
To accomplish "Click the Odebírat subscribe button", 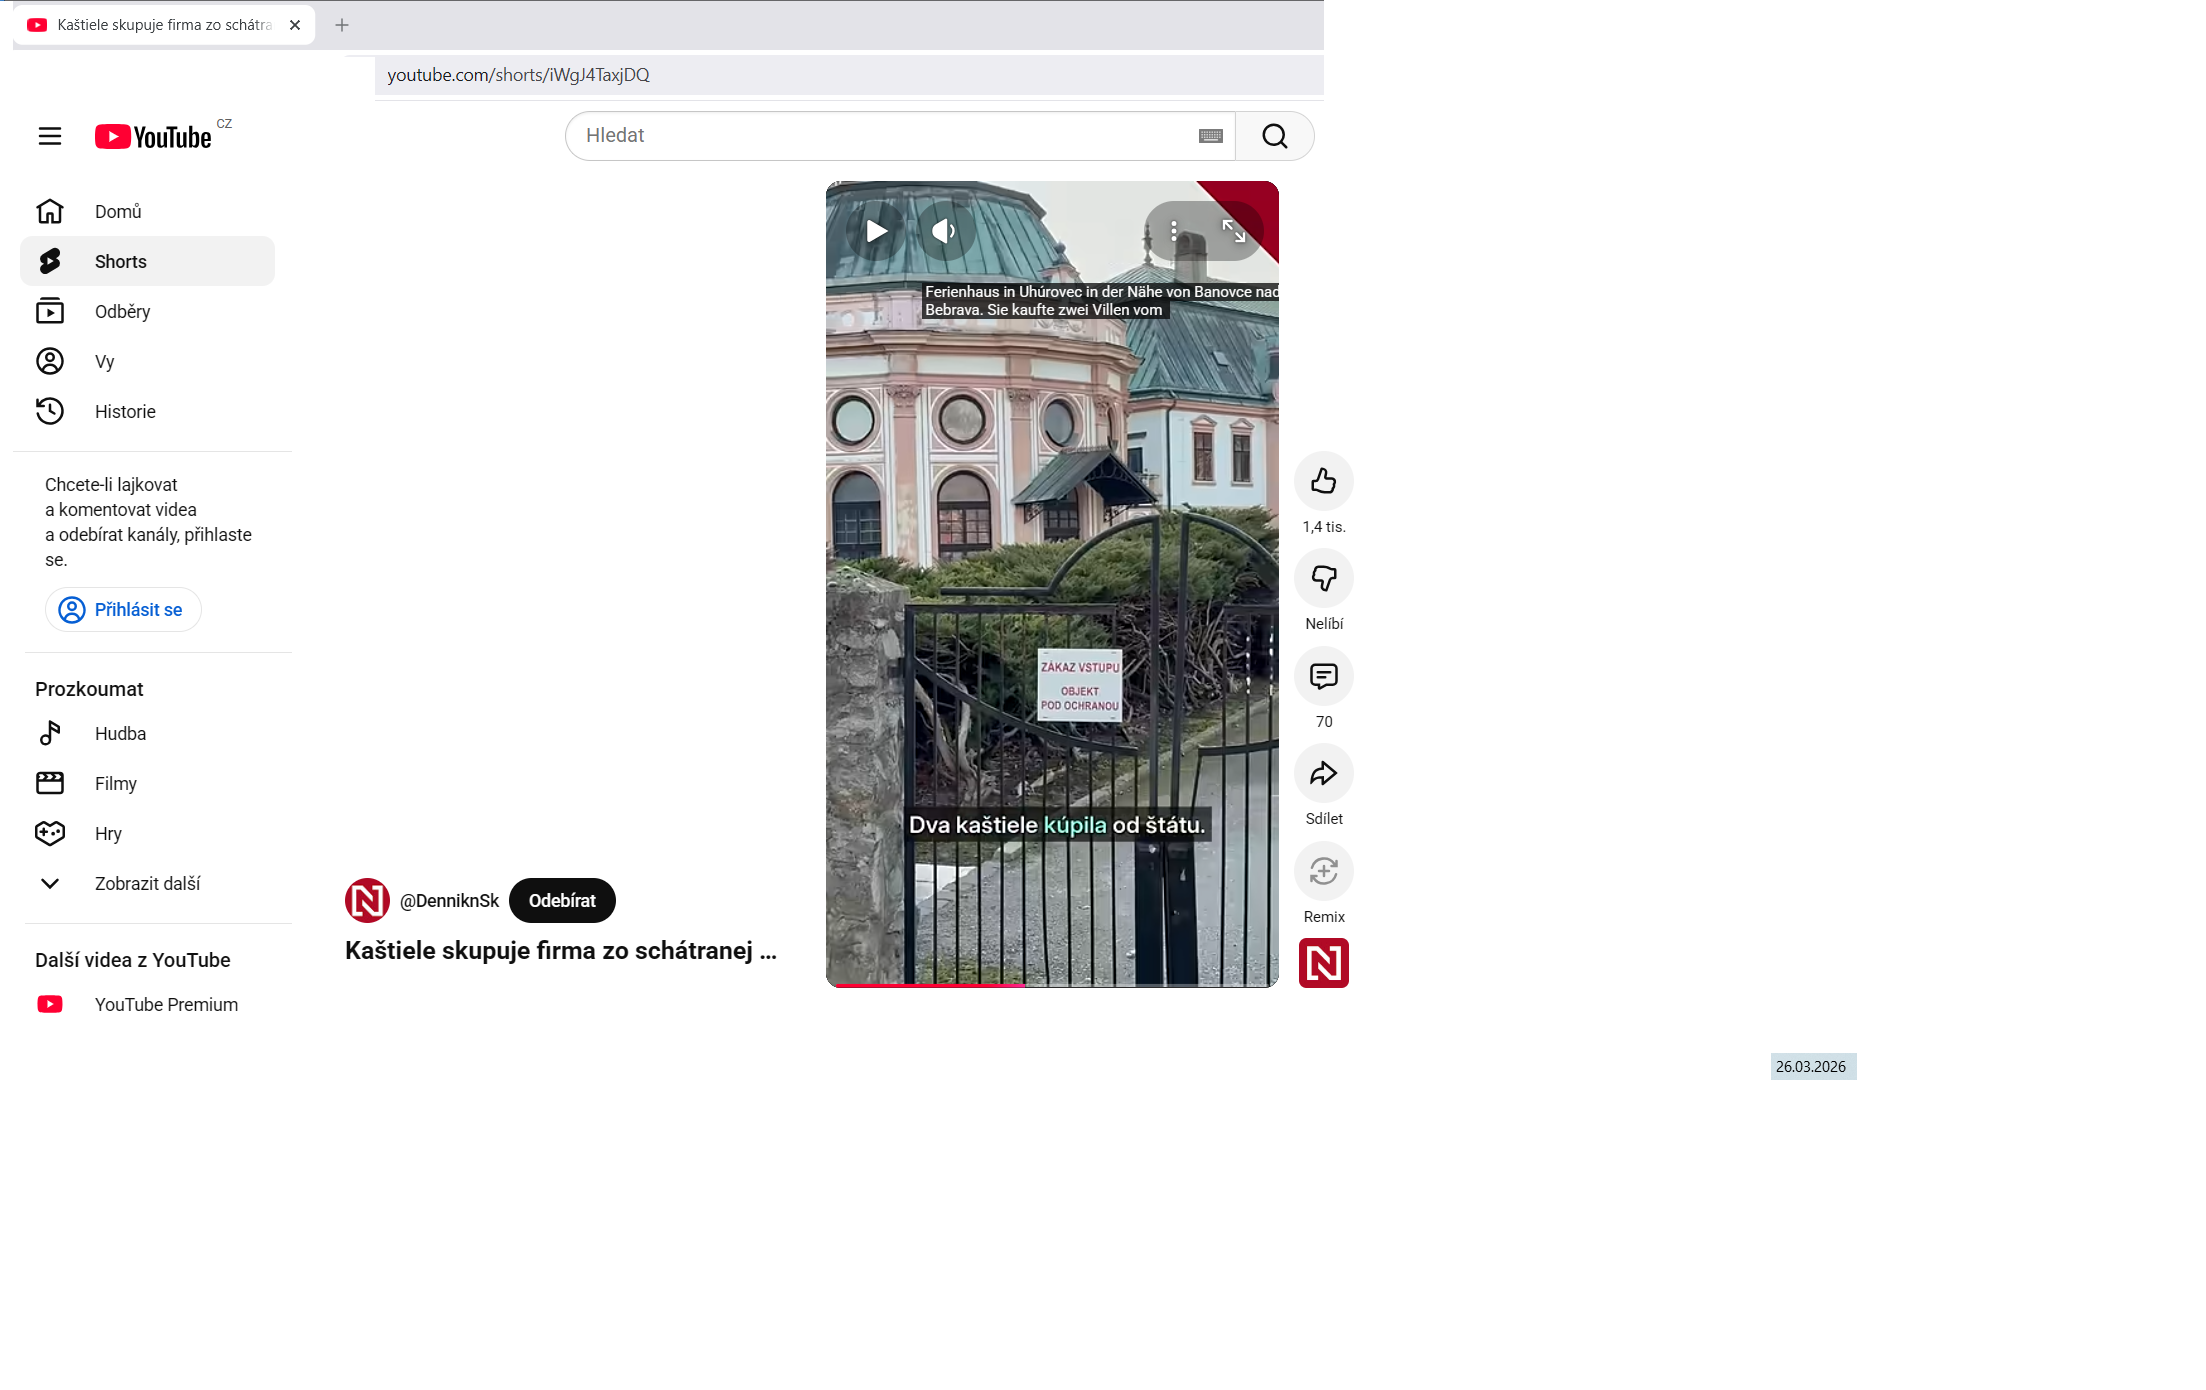I will pyautogui.click(x=562, y=900).
